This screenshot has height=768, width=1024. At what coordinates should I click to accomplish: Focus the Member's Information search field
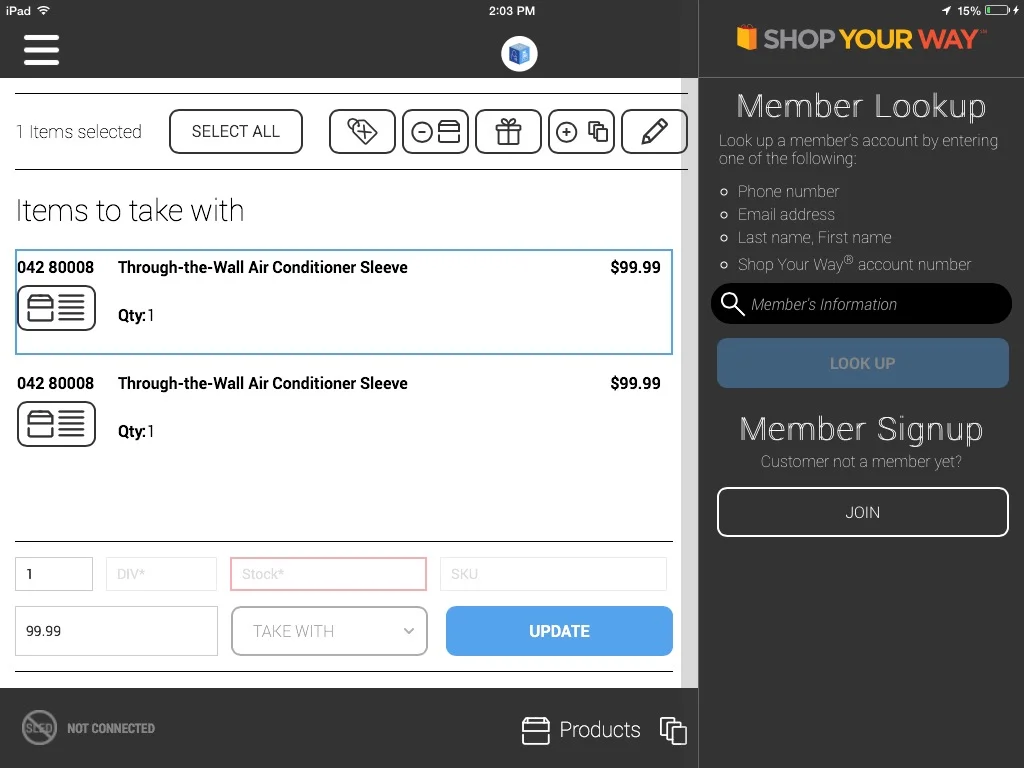click(x=861, y=304)
